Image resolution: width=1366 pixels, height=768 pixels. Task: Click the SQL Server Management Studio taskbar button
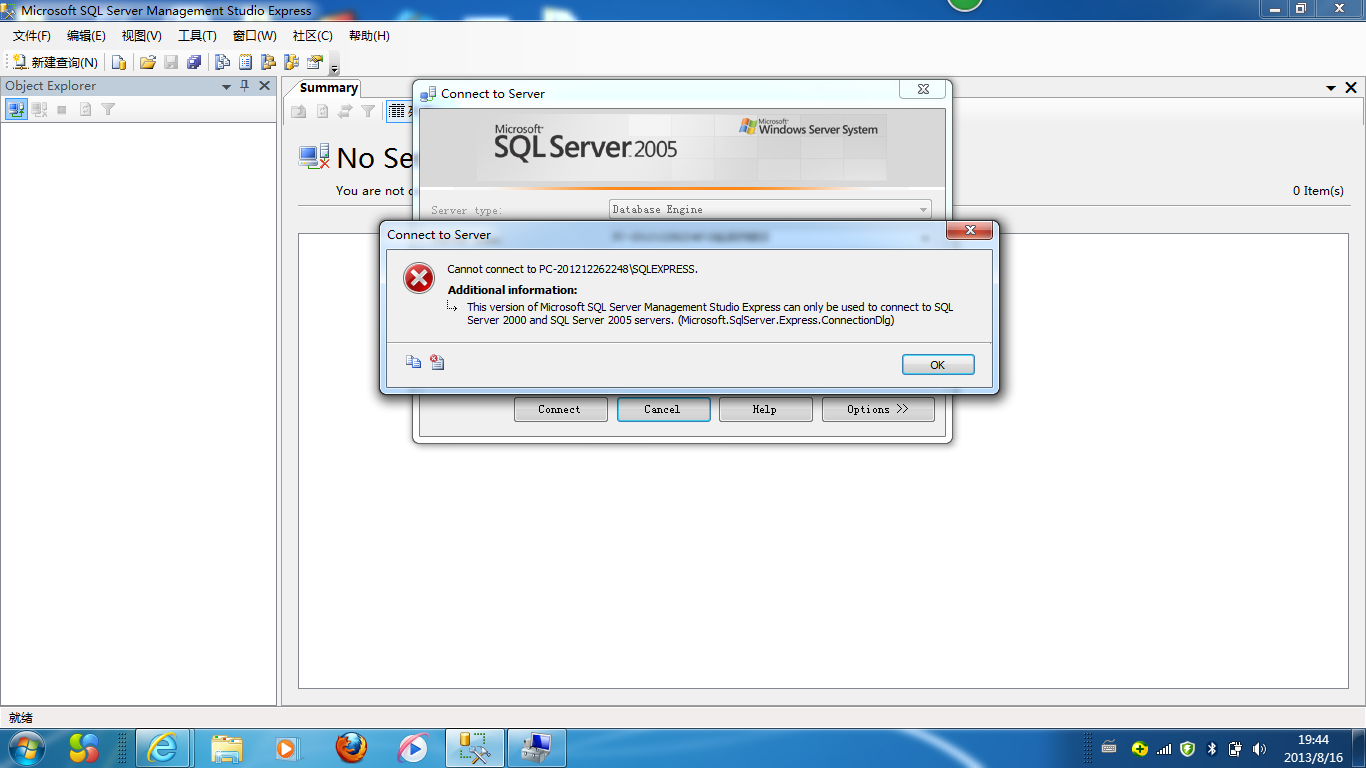(473, 748)
